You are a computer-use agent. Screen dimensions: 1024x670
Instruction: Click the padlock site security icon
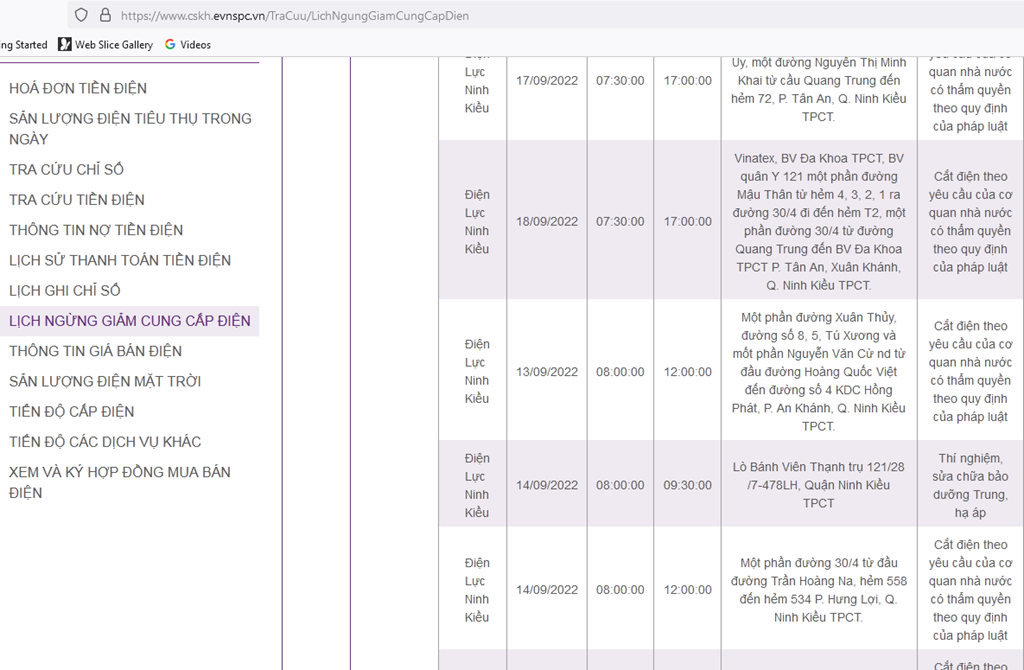pos(104,15)
